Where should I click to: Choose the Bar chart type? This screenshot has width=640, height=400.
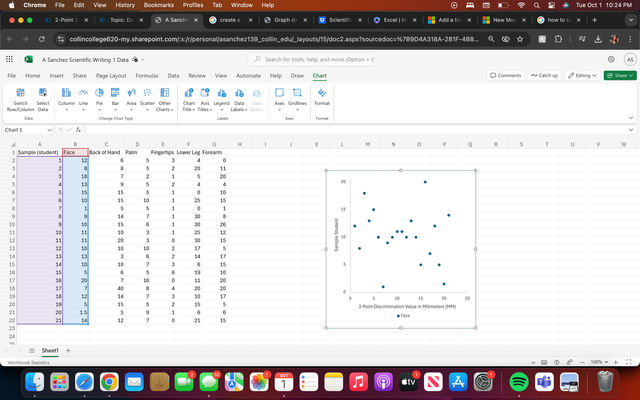pyautogui.click(x=115, y=100)
